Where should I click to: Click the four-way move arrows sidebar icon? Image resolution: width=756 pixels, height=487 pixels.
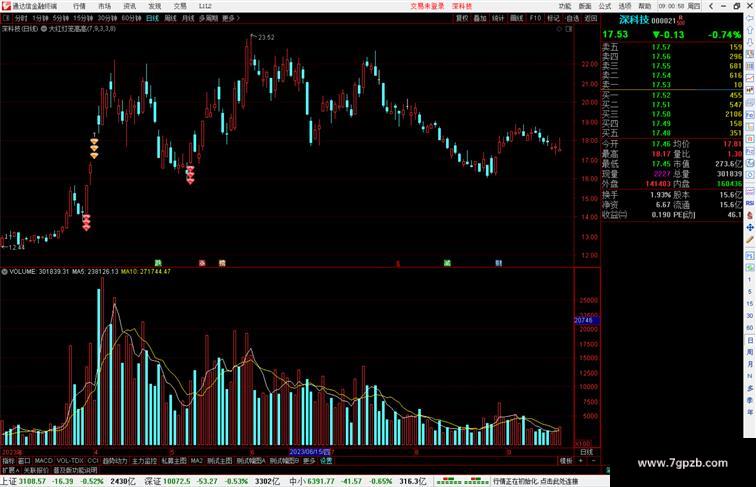pos(750,227)
